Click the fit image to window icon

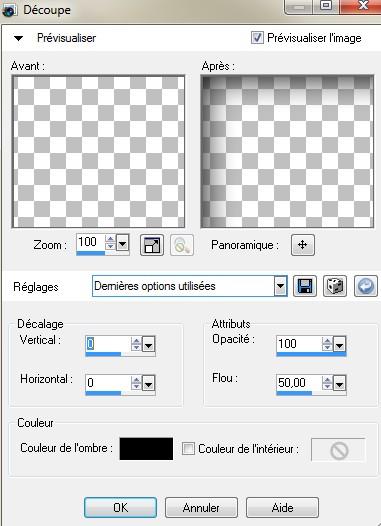click(152, 245)
